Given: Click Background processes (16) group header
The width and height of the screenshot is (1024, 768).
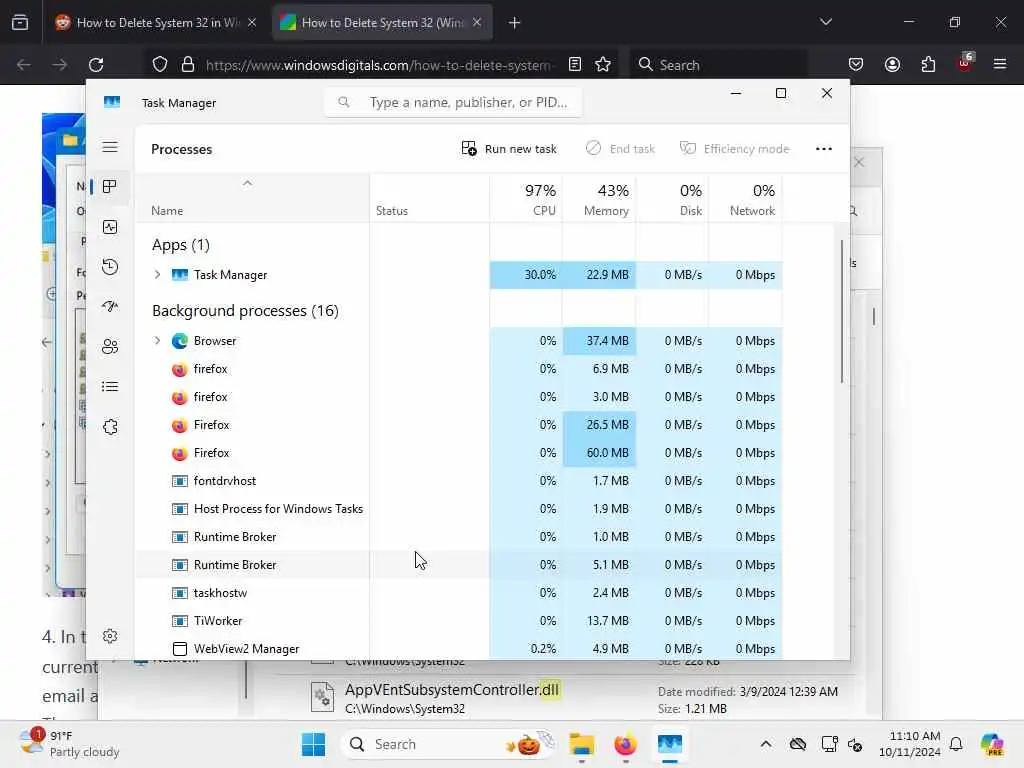Looking at the screenshot, I should [245, 311].
